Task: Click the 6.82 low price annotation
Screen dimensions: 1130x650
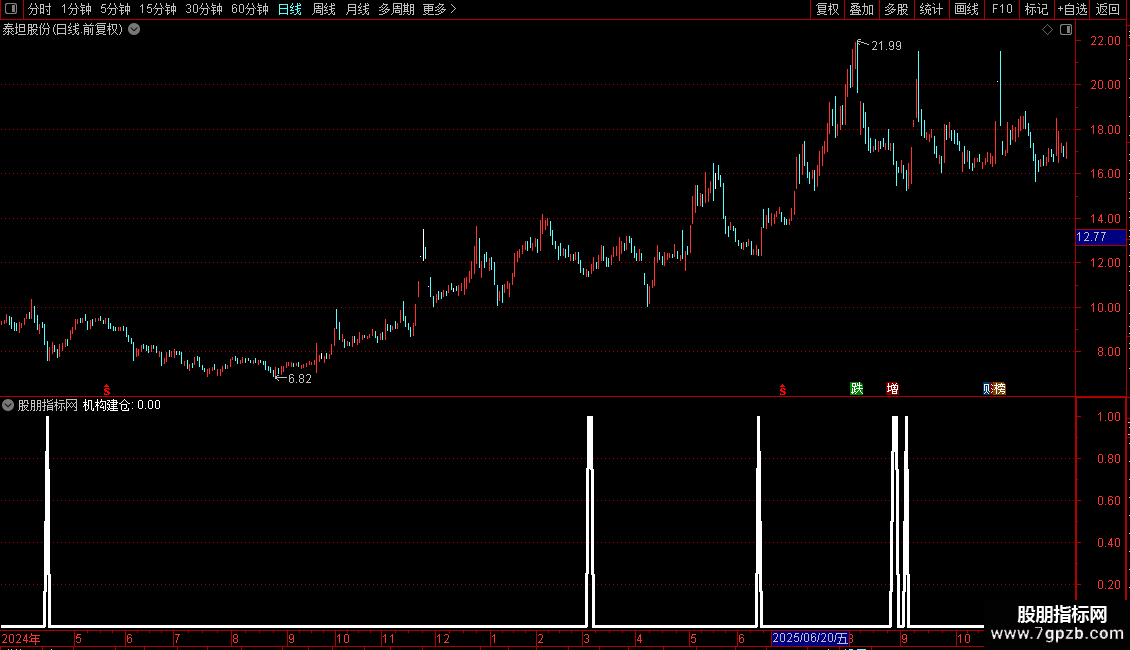Action: (x=300, y=379)
